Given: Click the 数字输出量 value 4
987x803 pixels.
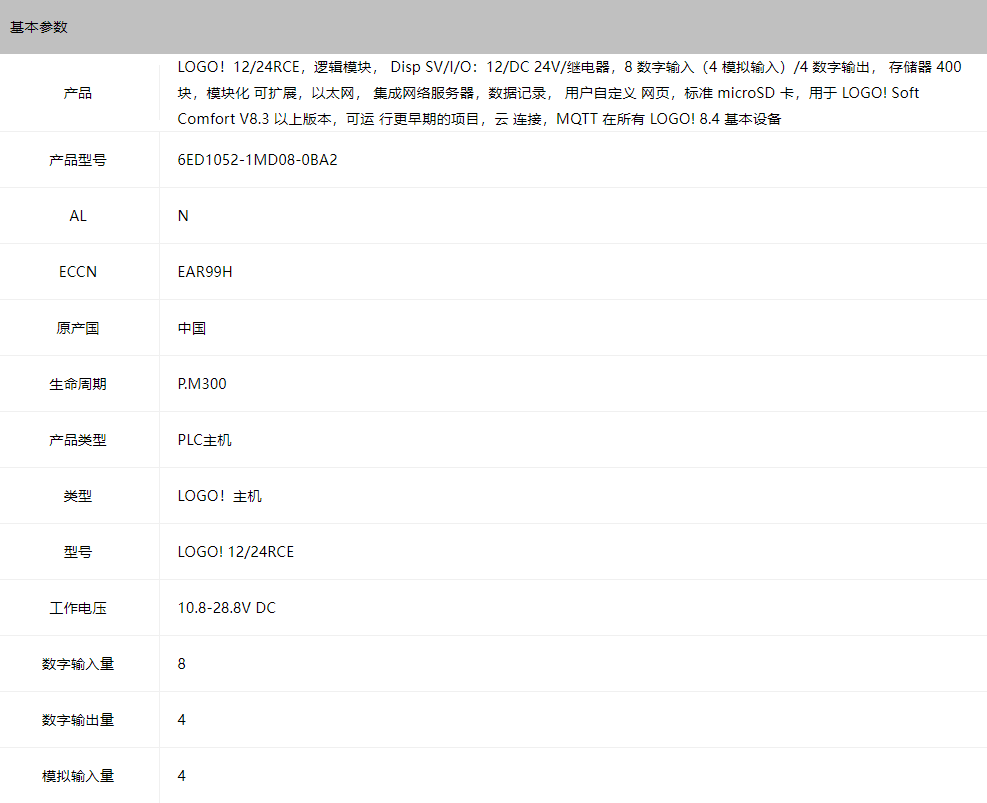Looking at the screenshot, I should click(182, 720).
